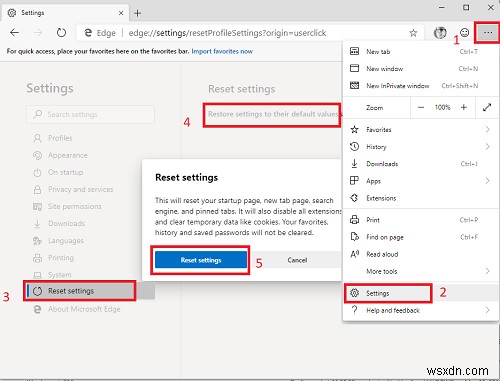
Task: Expand the History submenu chevron
Action: click(x=487, y=146)
